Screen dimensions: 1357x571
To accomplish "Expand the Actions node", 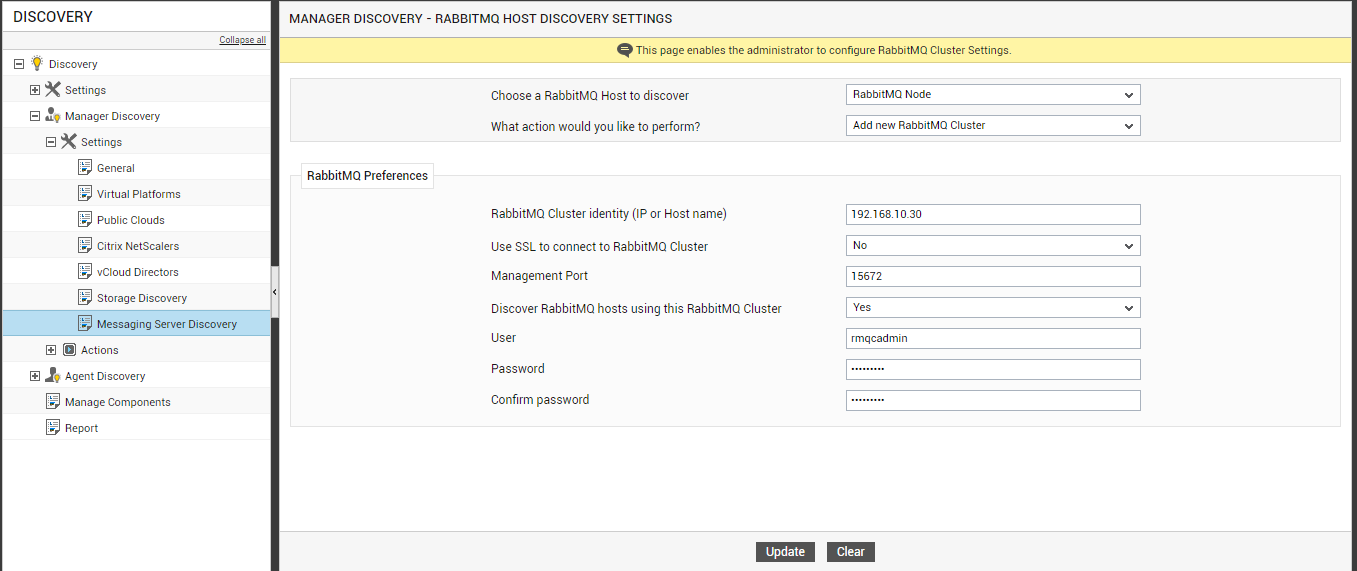I will tap(51, 350).
